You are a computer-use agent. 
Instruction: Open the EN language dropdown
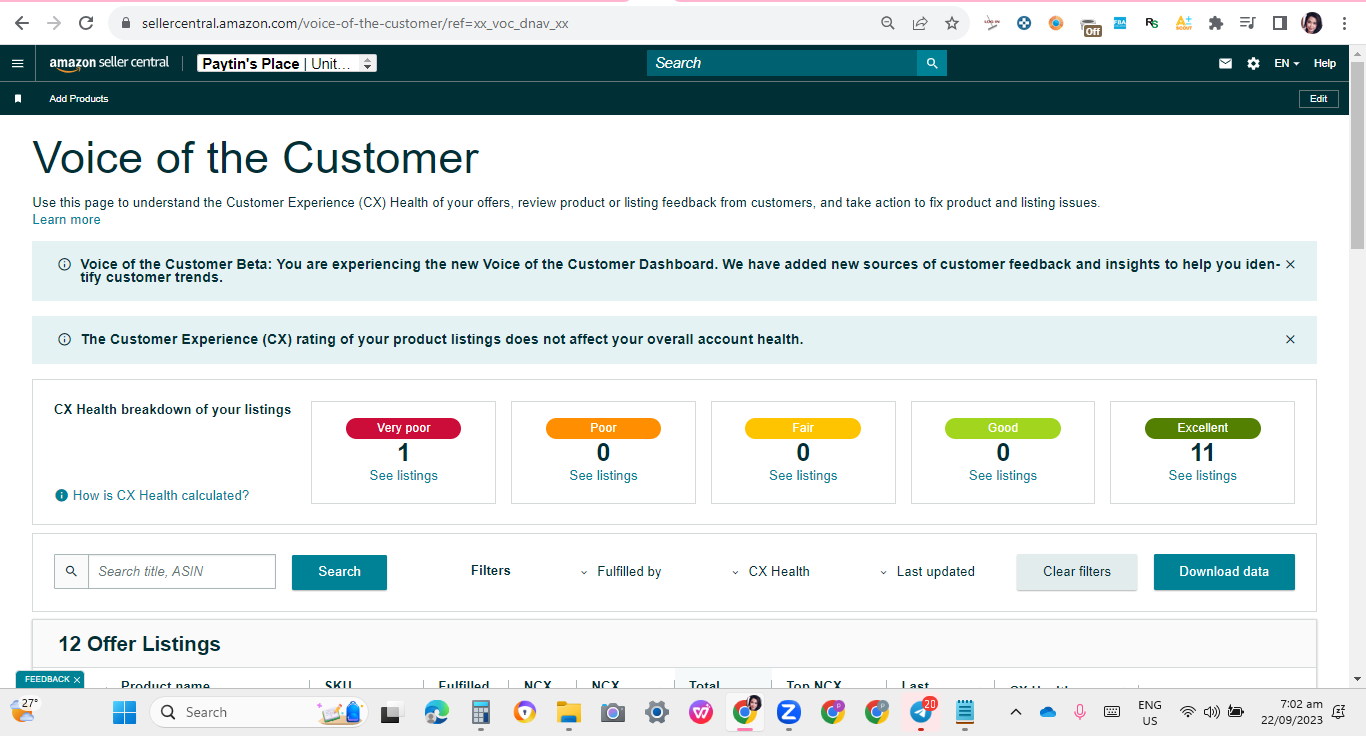click(x=1286, y=63)
